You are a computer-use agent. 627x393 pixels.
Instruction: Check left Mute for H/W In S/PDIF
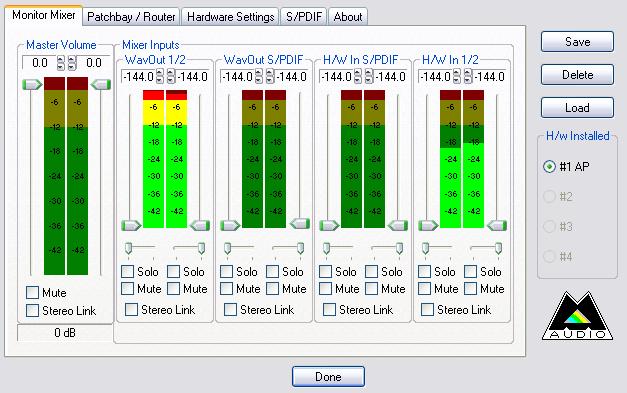[x=325, y=289]
